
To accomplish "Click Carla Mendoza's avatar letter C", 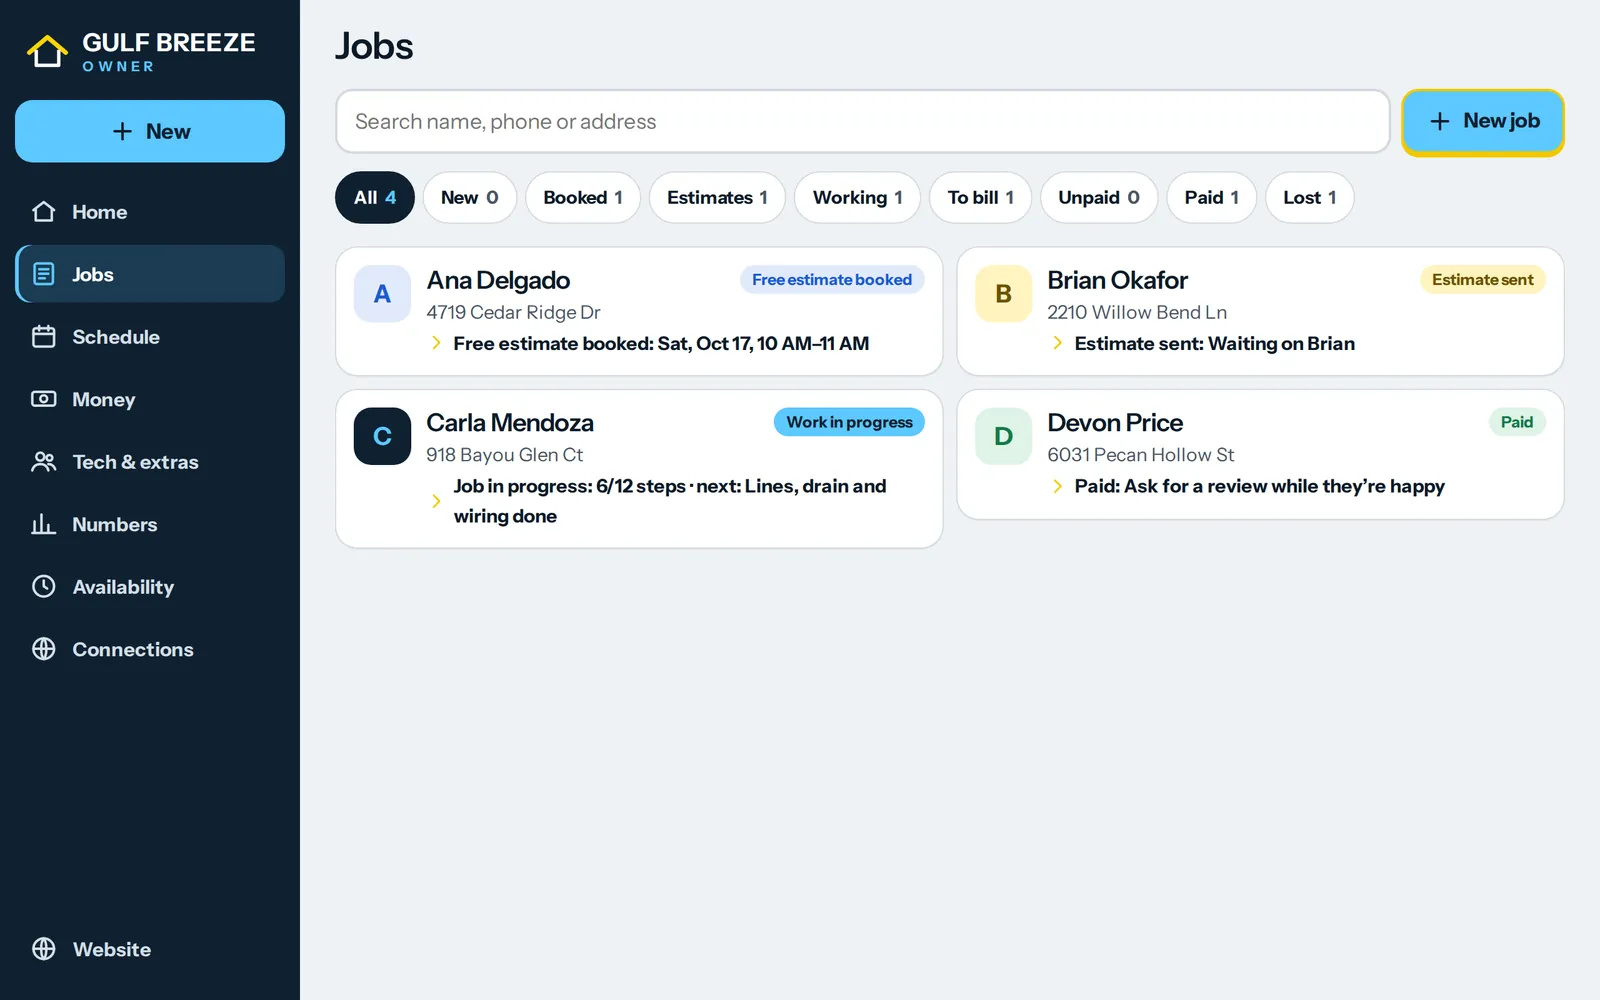I will pyautogui.click(x=382, y=436).
